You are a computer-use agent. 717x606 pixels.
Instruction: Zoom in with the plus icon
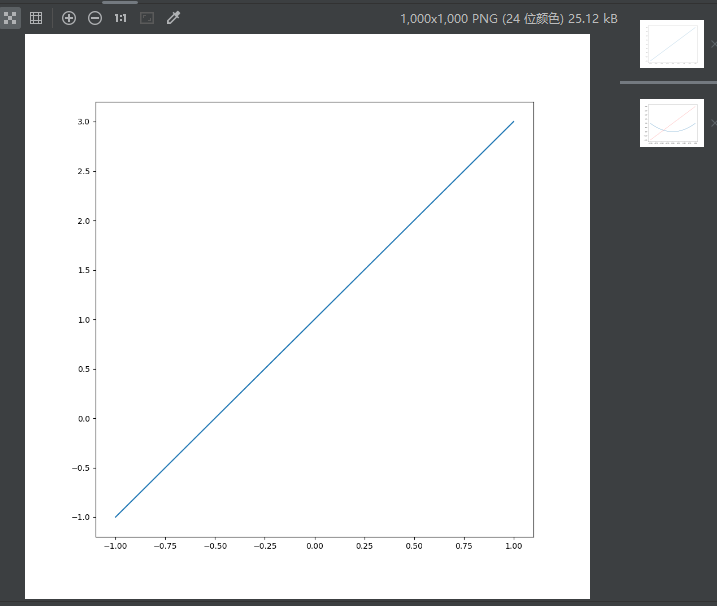pos(69,18)
